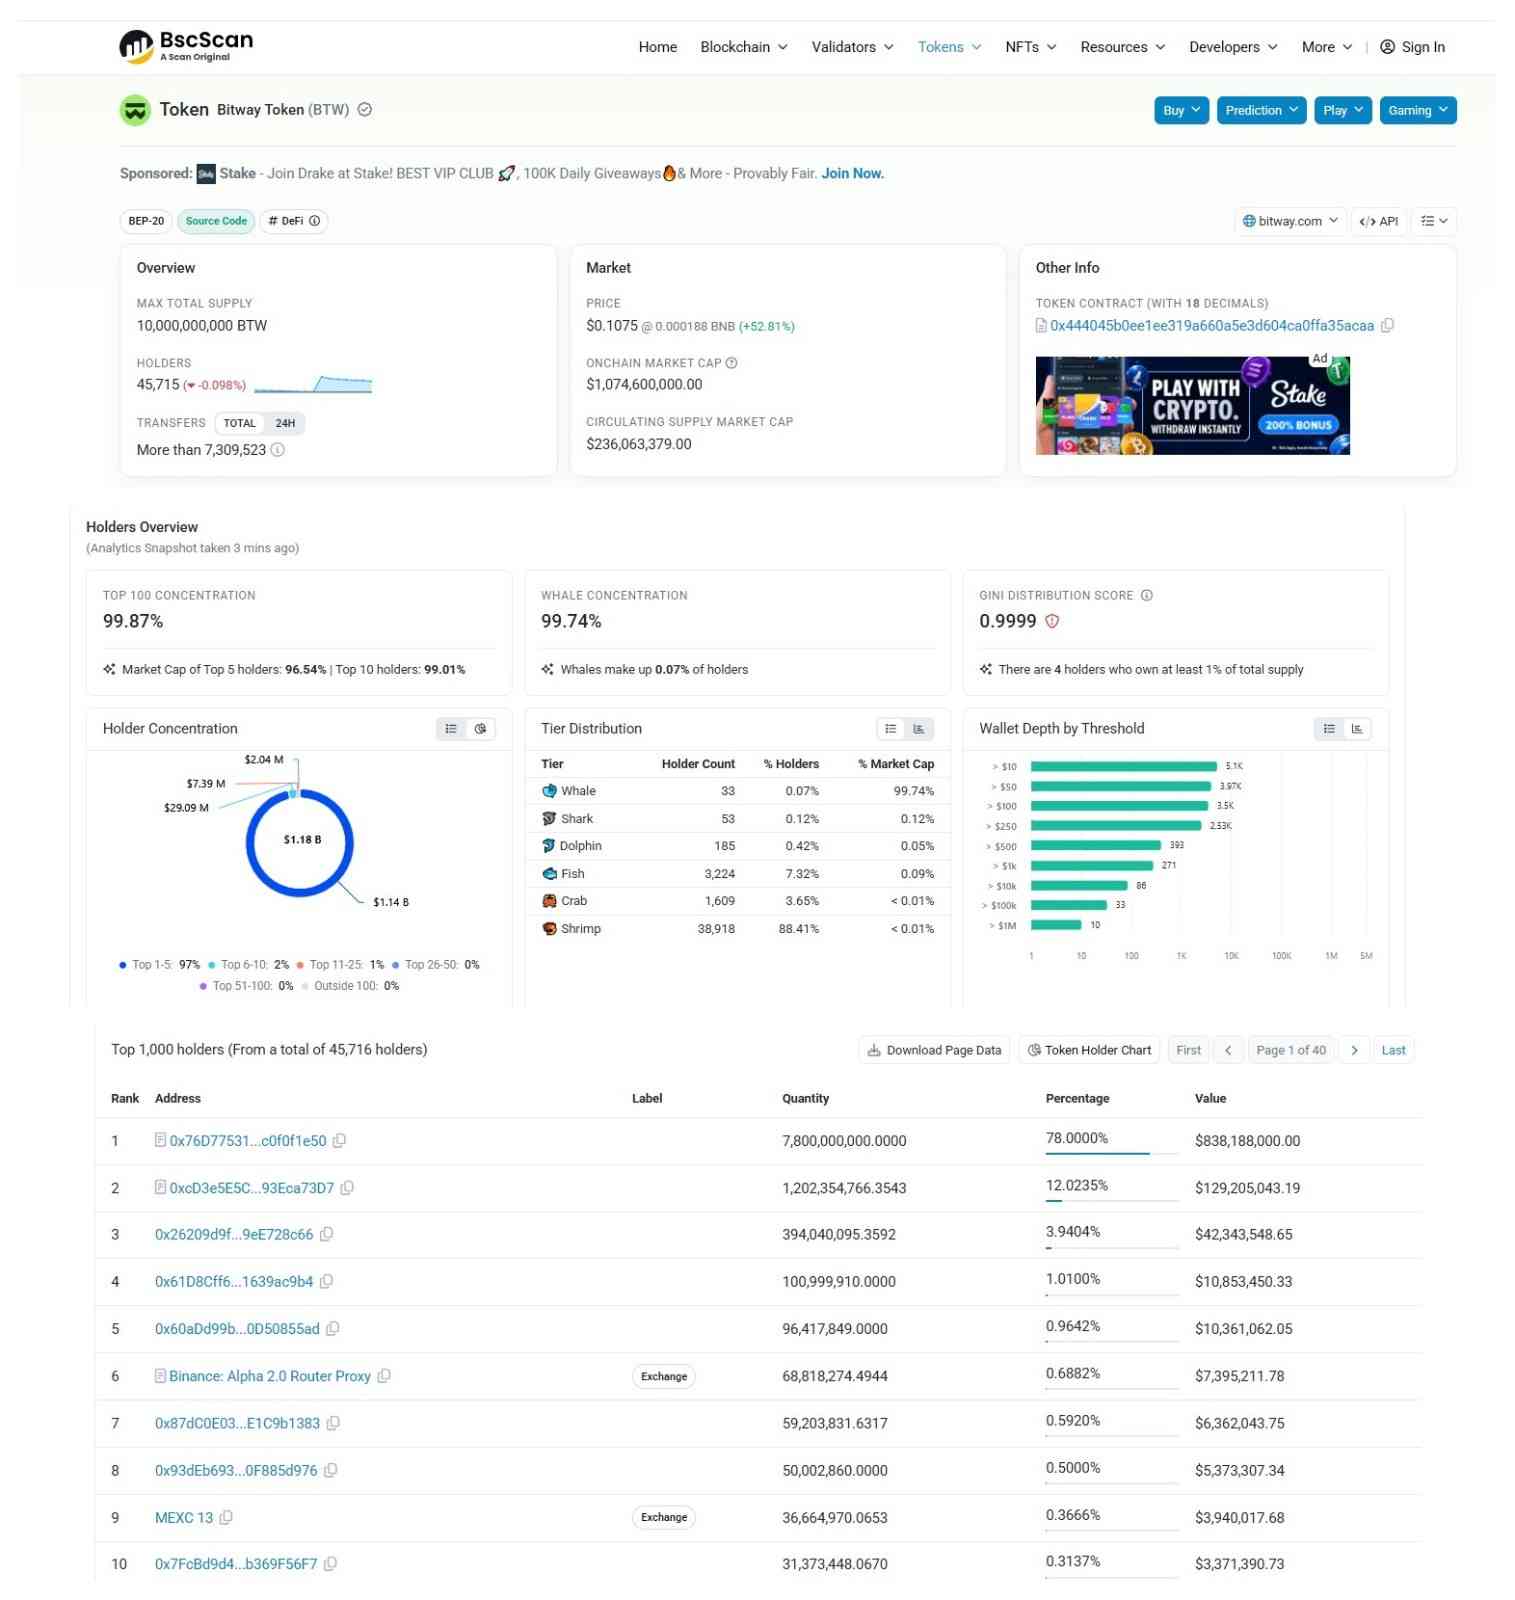Click the Join Now sponsored link
This screenshot has width=1515, height=1600.
click(852, 174)
